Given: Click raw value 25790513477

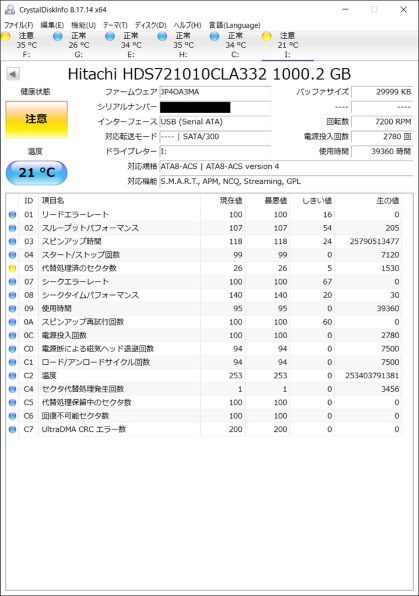Looking at the screenshot, I should click(374, 241).
